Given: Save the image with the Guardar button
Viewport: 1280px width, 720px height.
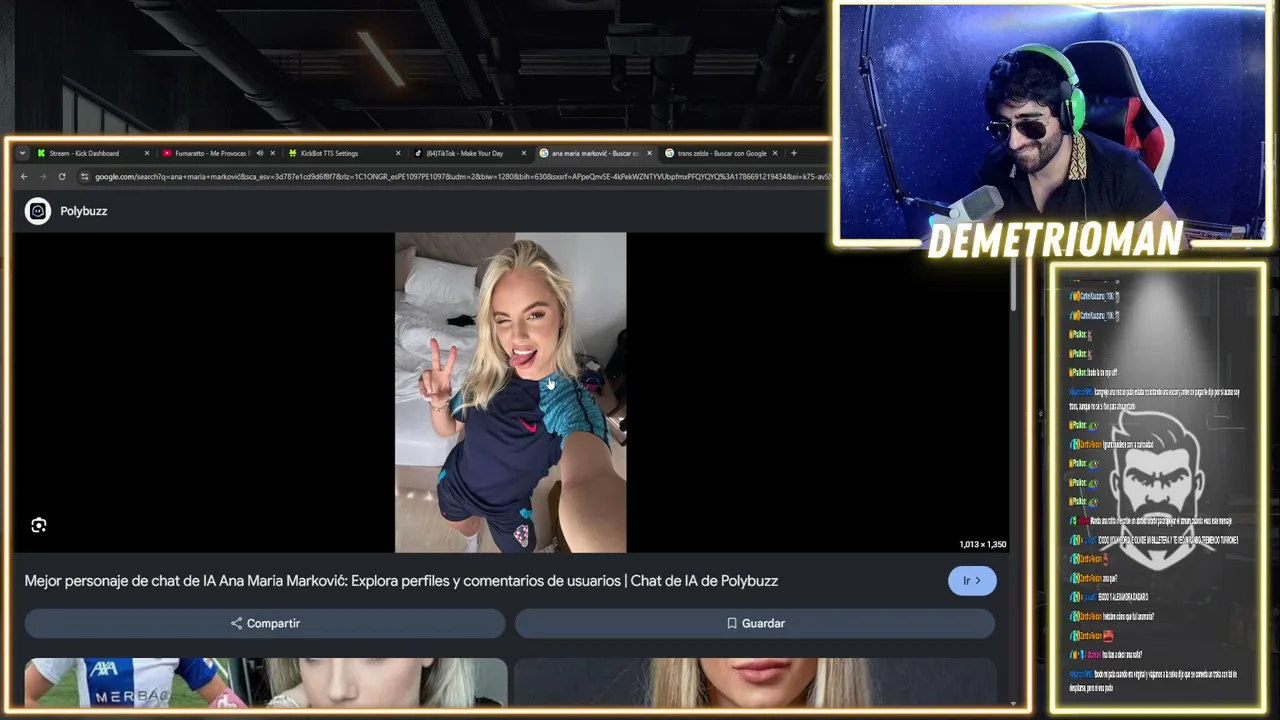Looking at the screenshot, I should click(755, 623).
